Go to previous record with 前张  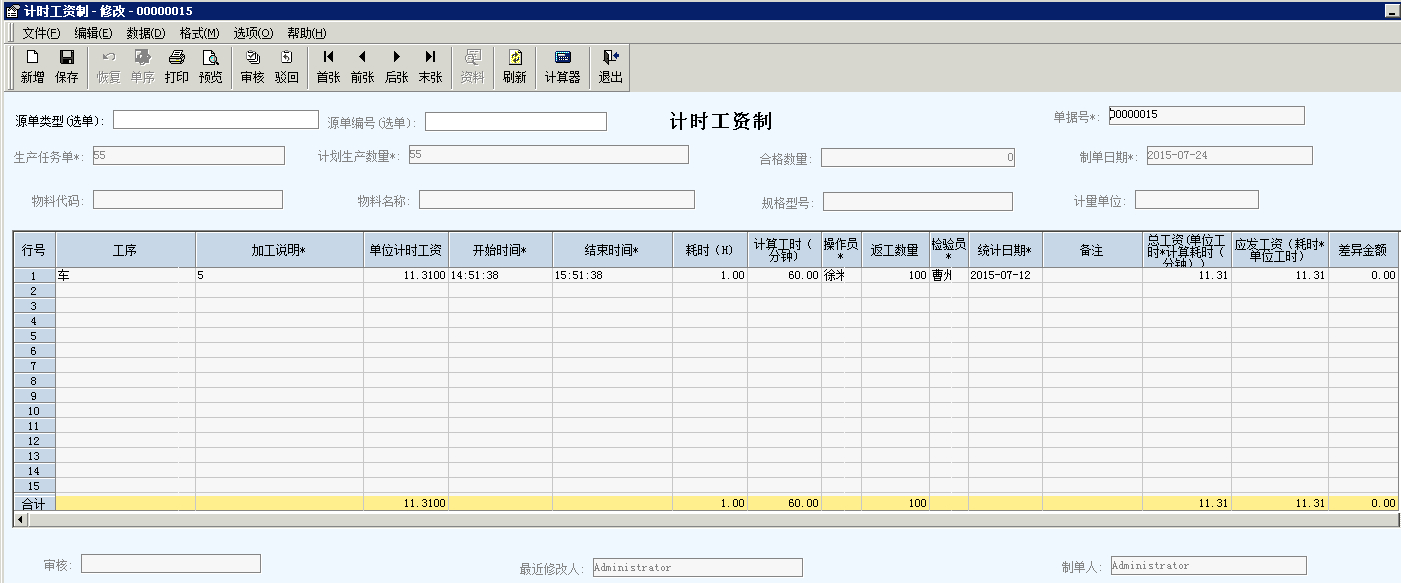(362, 67)
